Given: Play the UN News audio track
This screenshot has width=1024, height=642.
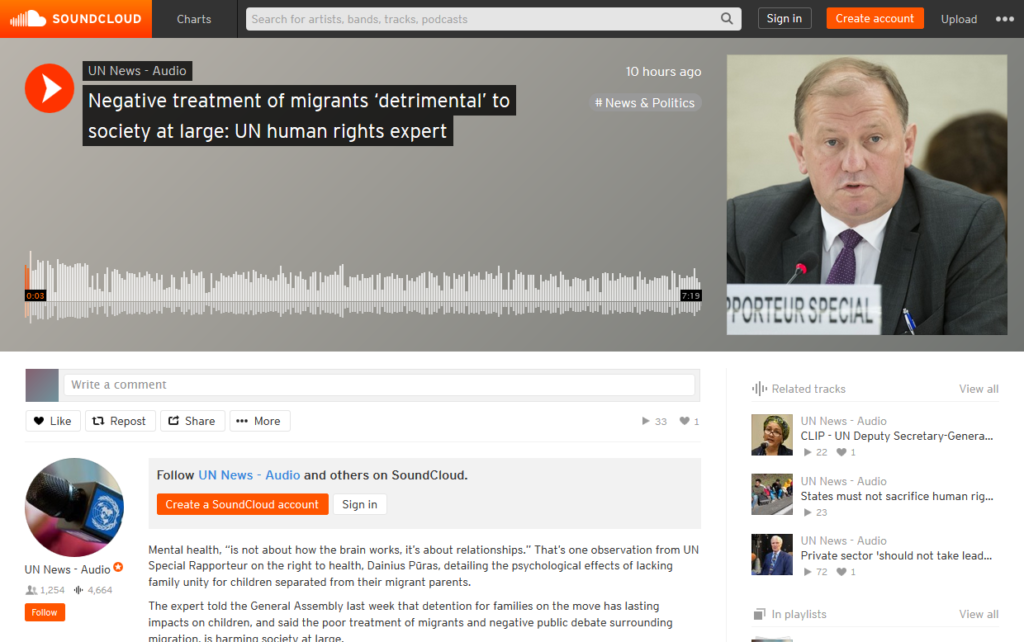Looking at the screenshot, I should [49, 88].
